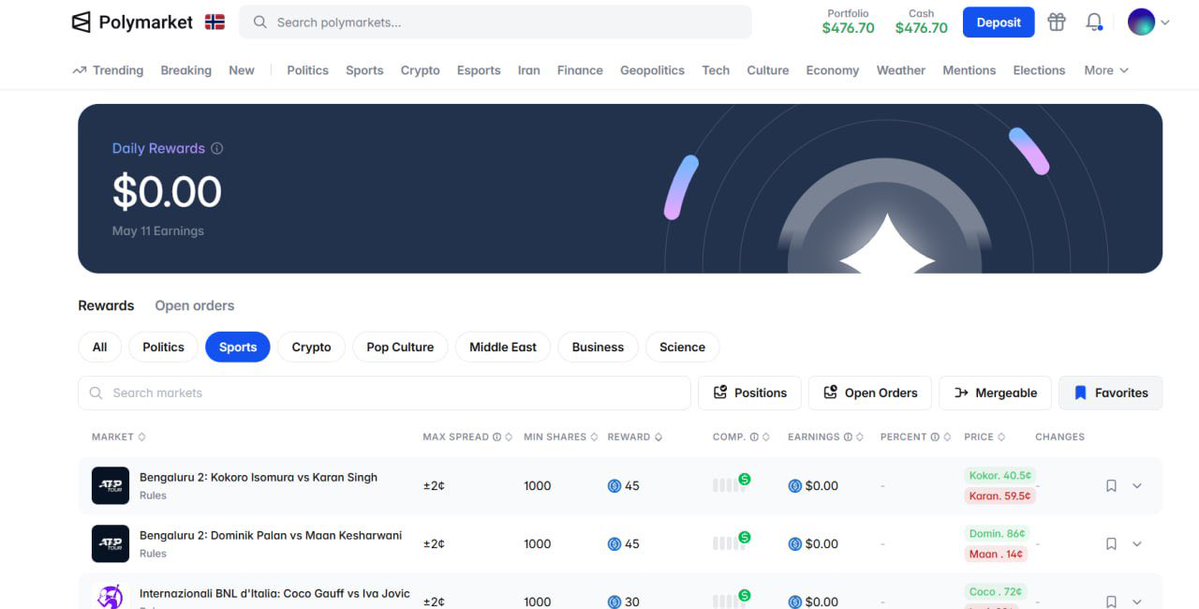The width and height of the screenshot is (1199, 609).
Task: Open the Weather category
Action: point(901,70)
